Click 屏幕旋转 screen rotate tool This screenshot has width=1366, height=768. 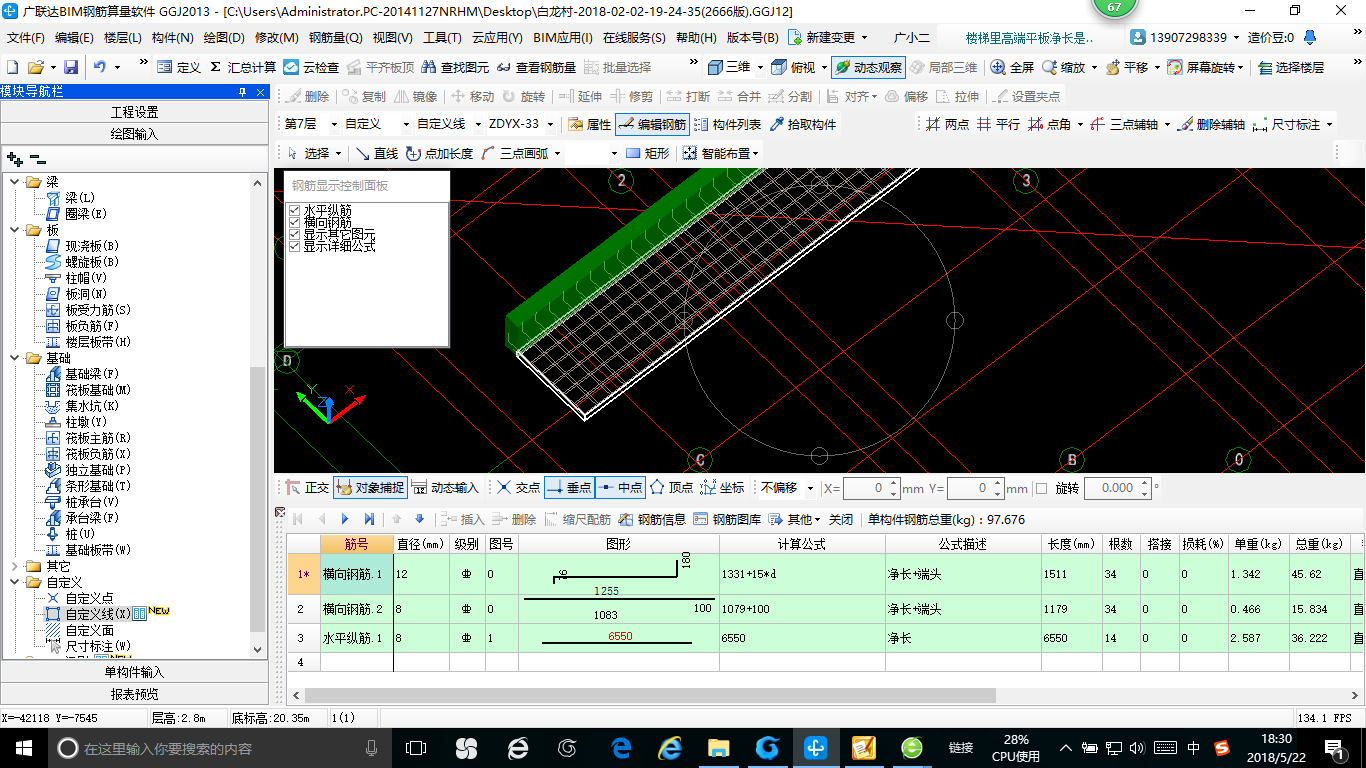click(x=1203, y=67)
